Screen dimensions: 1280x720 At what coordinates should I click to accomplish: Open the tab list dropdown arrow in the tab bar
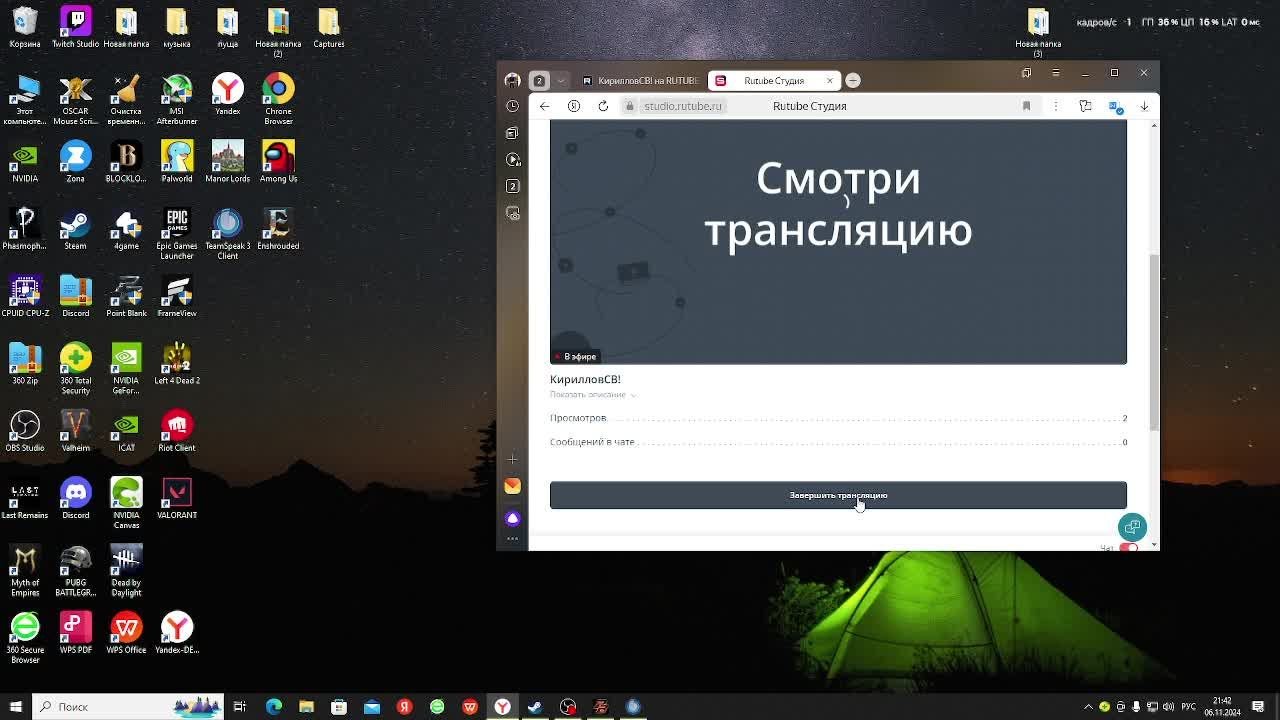coord(561,80)
